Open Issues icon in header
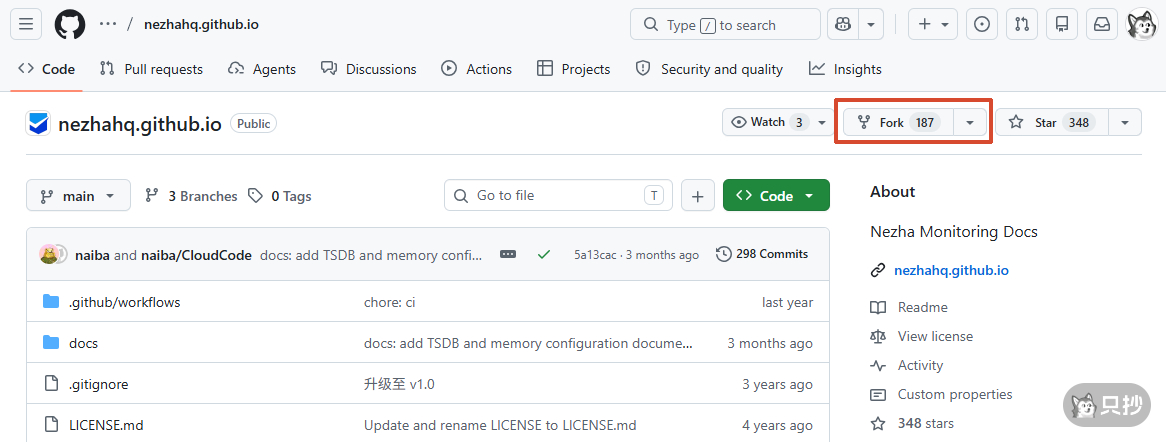Screen dimensions: 1166x442 pos(982,25)
